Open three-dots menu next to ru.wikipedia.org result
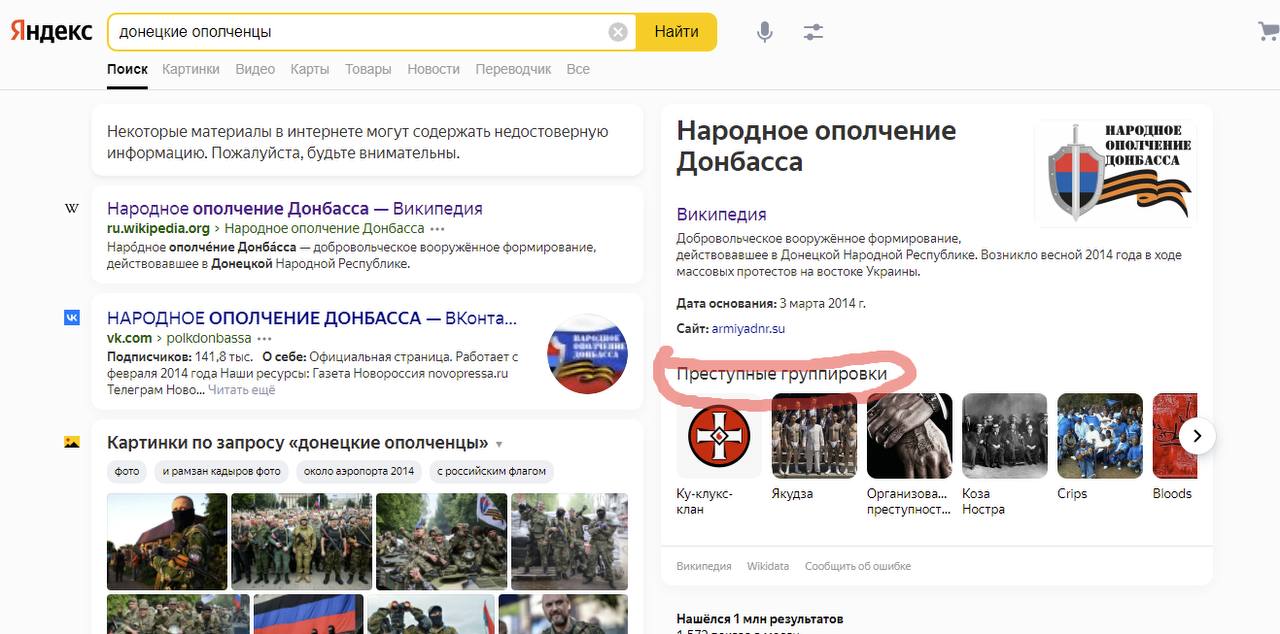The width and height of the screenshot is (1280, 634). (x=437, y=229)
